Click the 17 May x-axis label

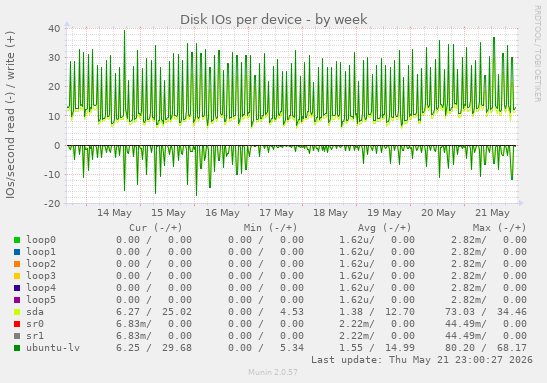point(276,213)
